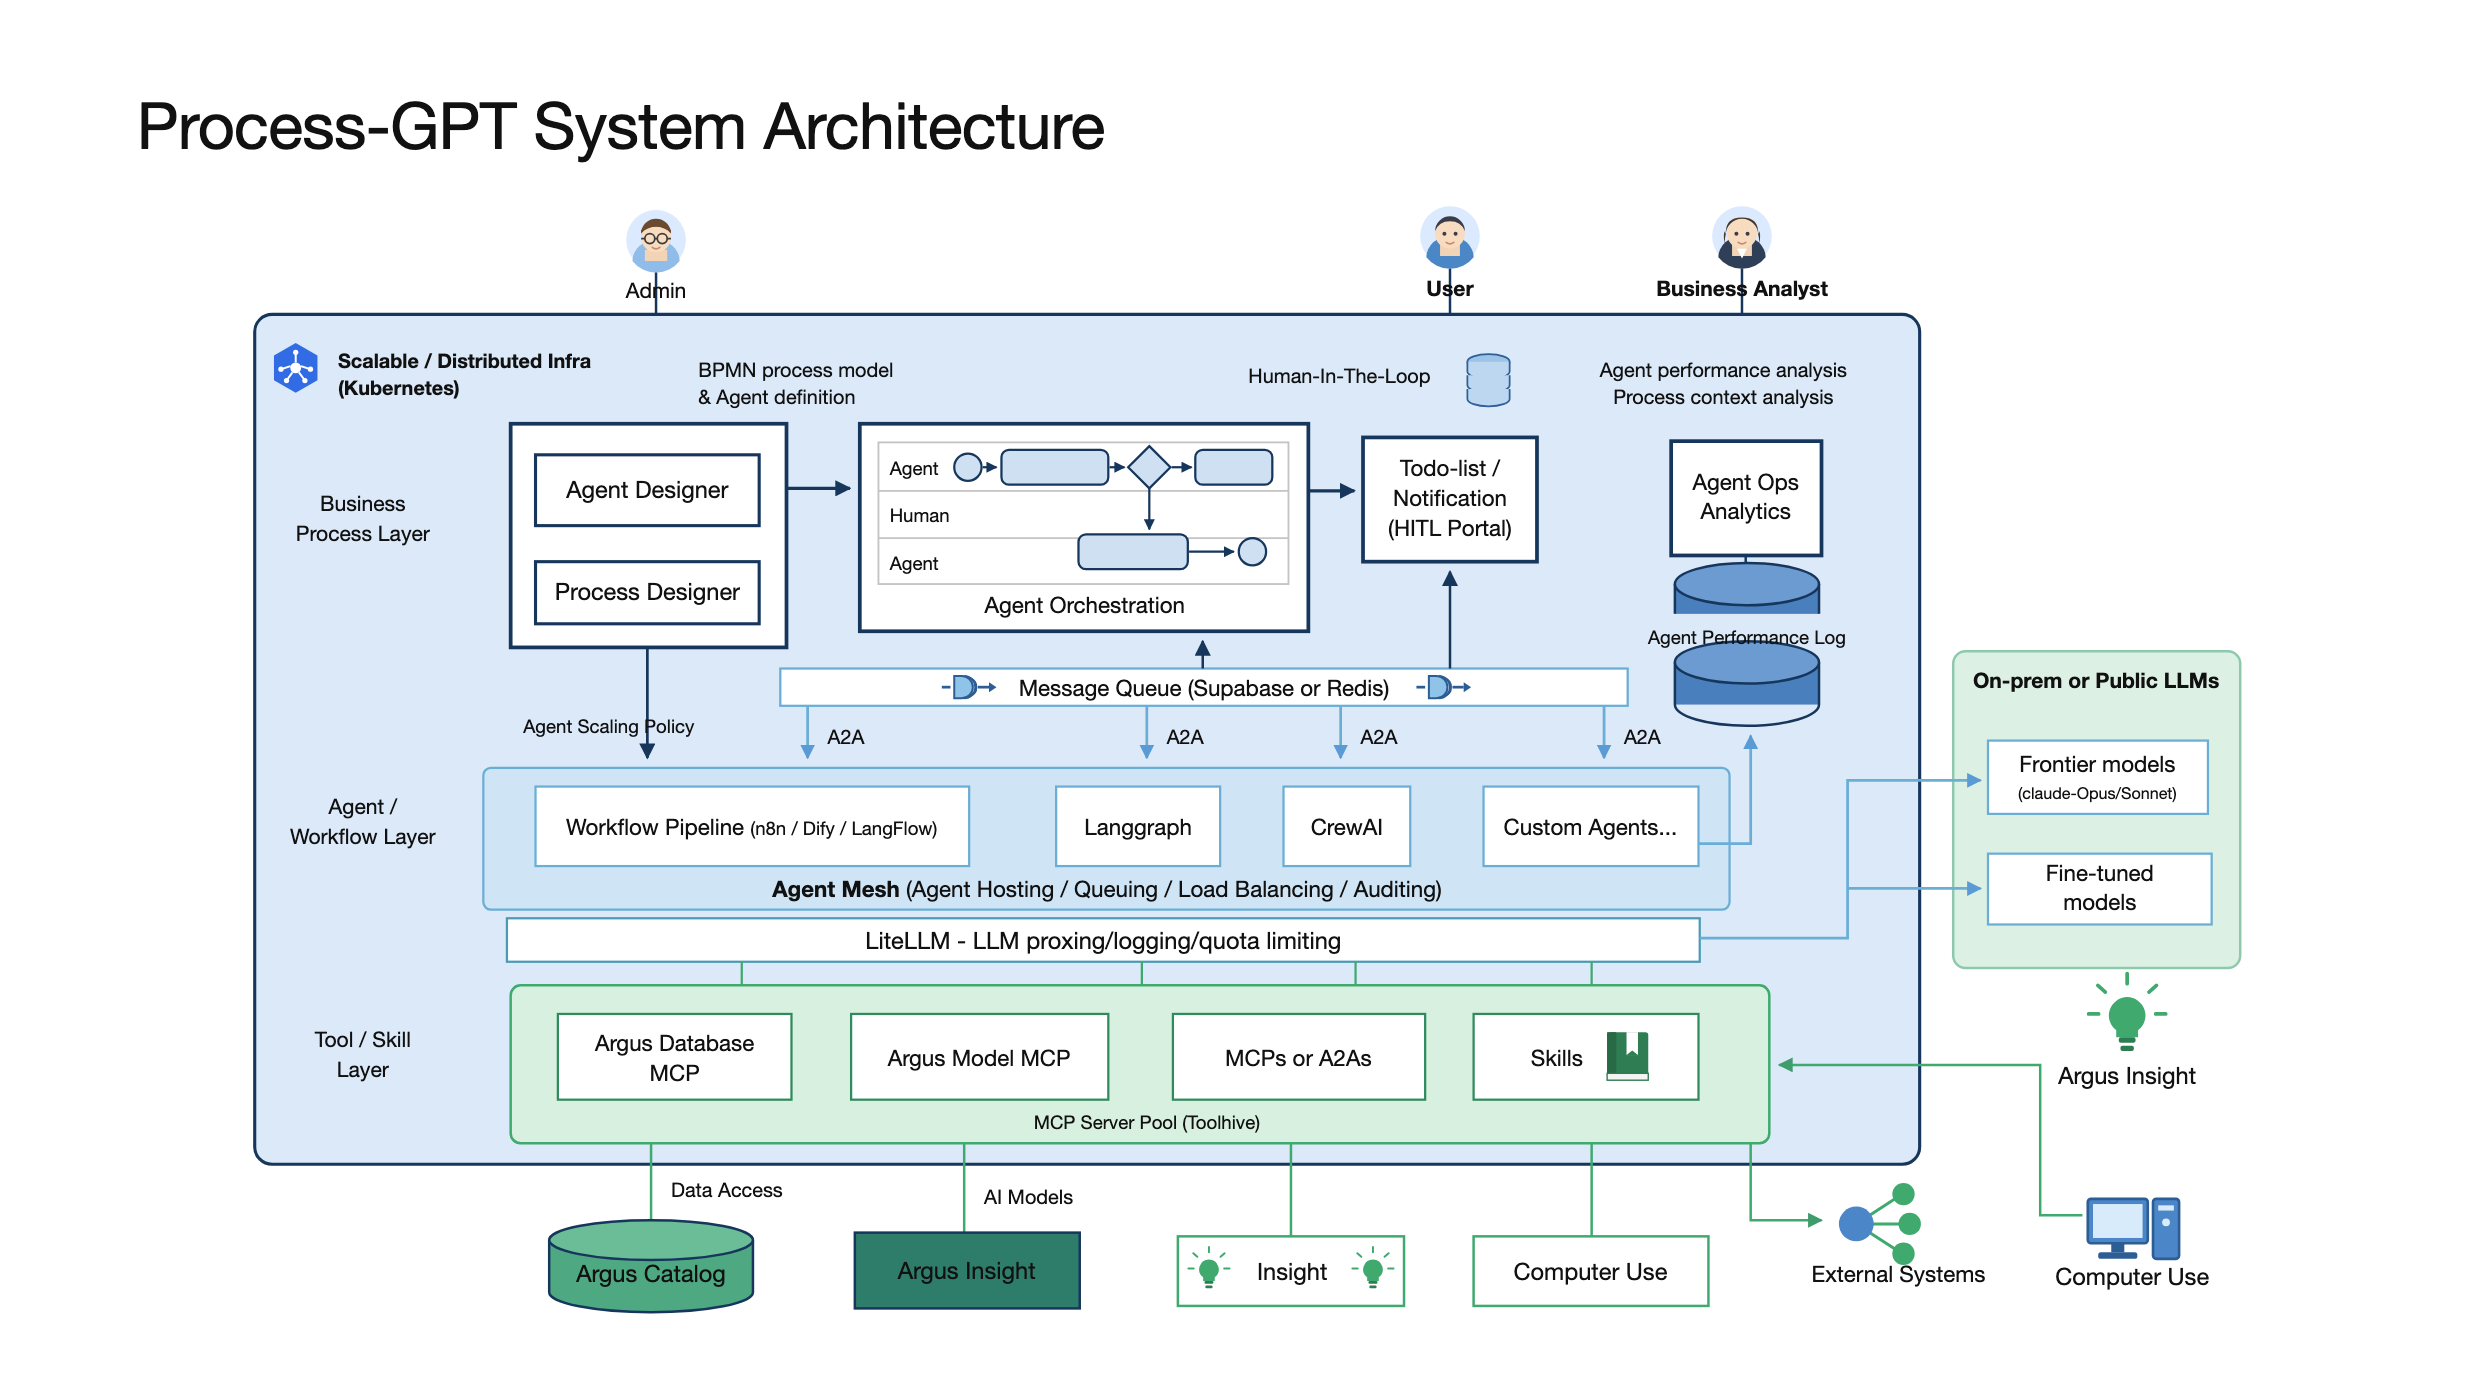Click the rounded task in bottom Agent lane

tap(1133, 551)
